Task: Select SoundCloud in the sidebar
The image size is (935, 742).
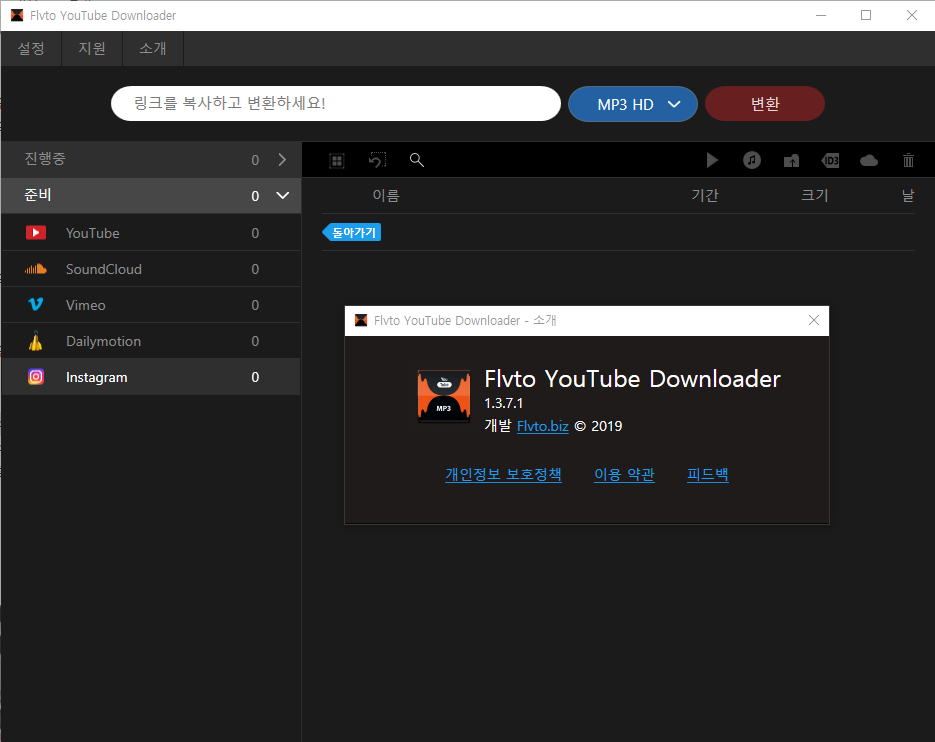Action: 151,269
